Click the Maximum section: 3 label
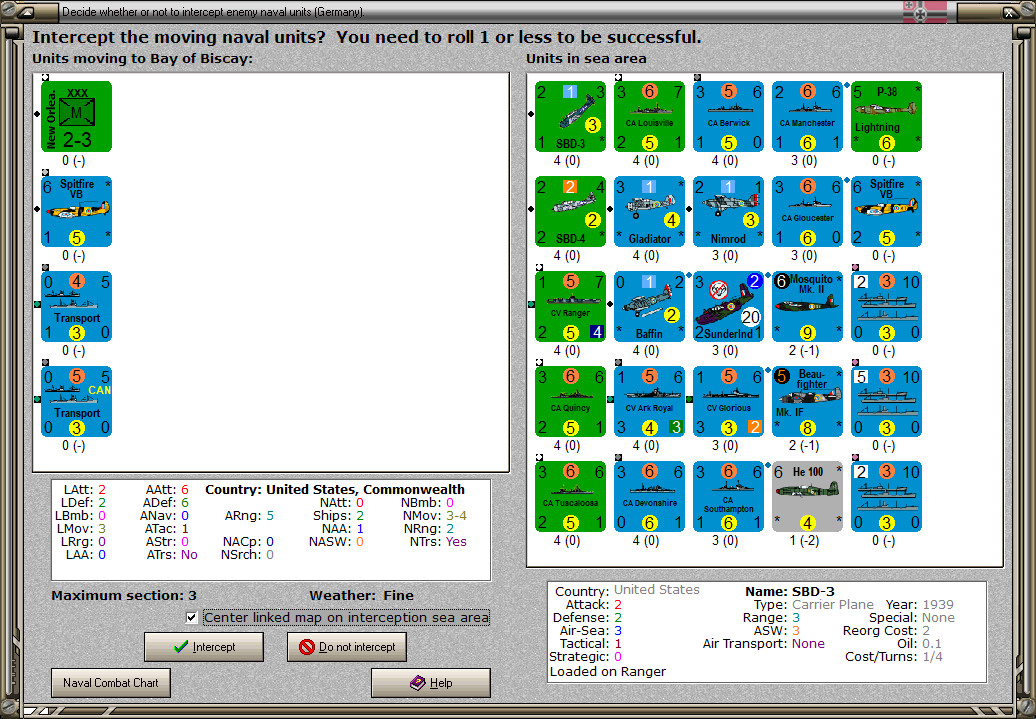Viewport: 1036px width, 719px height. coord(124,595)
